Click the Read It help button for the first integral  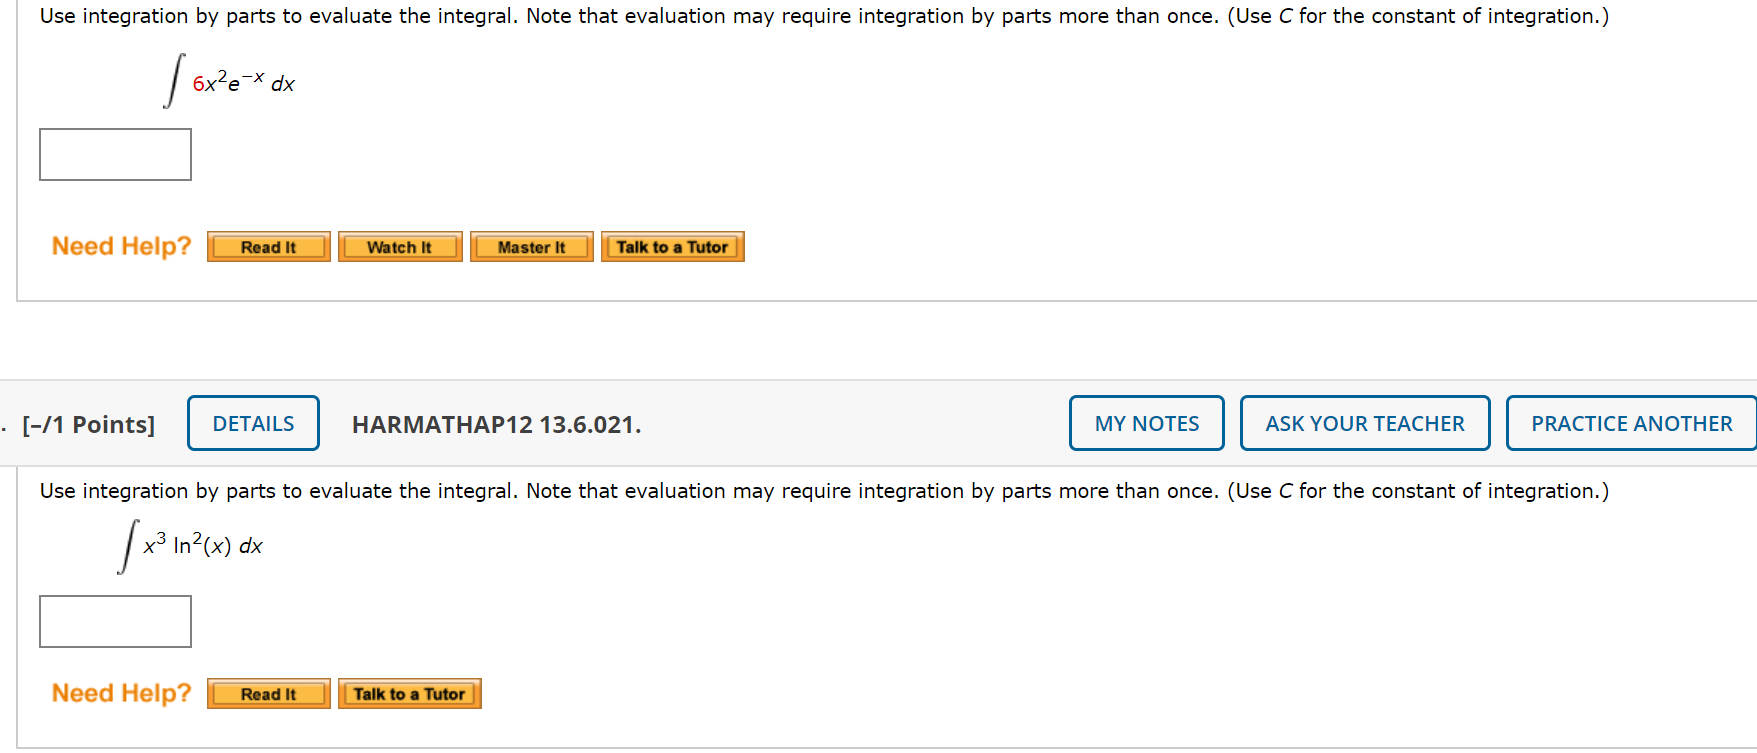click(x=267, y=246)
